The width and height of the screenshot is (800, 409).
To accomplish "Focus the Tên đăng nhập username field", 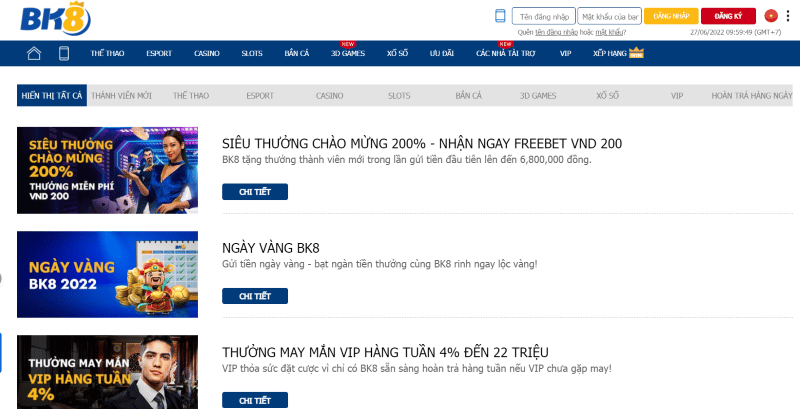I will point(544,16).
